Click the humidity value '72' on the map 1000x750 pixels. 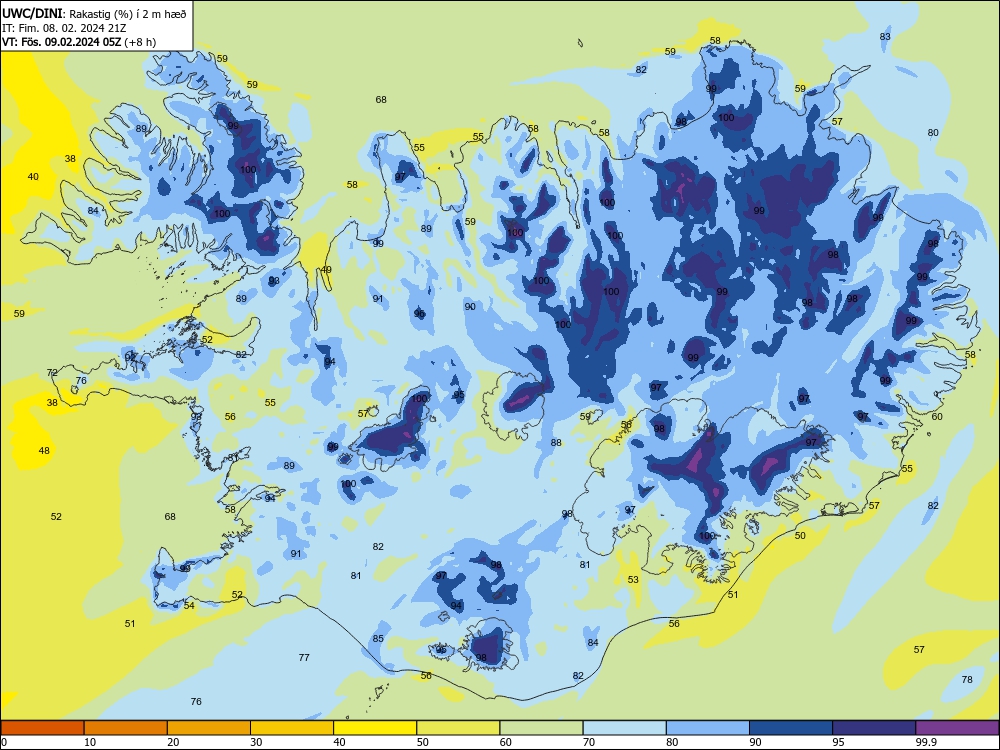click(52, 372)
